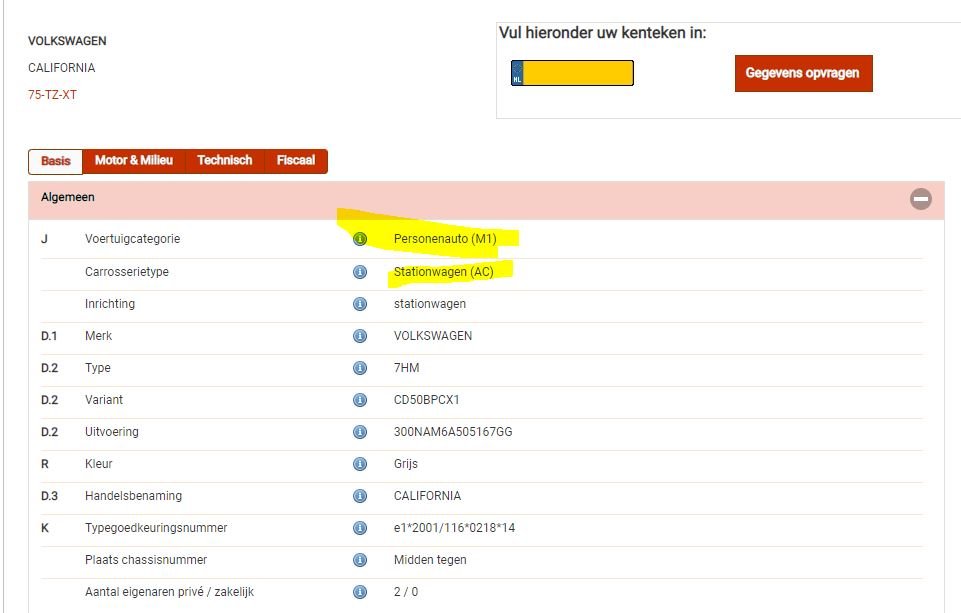Image resolution: width=961 pixels, height=613 pixels.
Task: Click info icon beside Carrosserietype row
Action: click(x=360, y=272)
